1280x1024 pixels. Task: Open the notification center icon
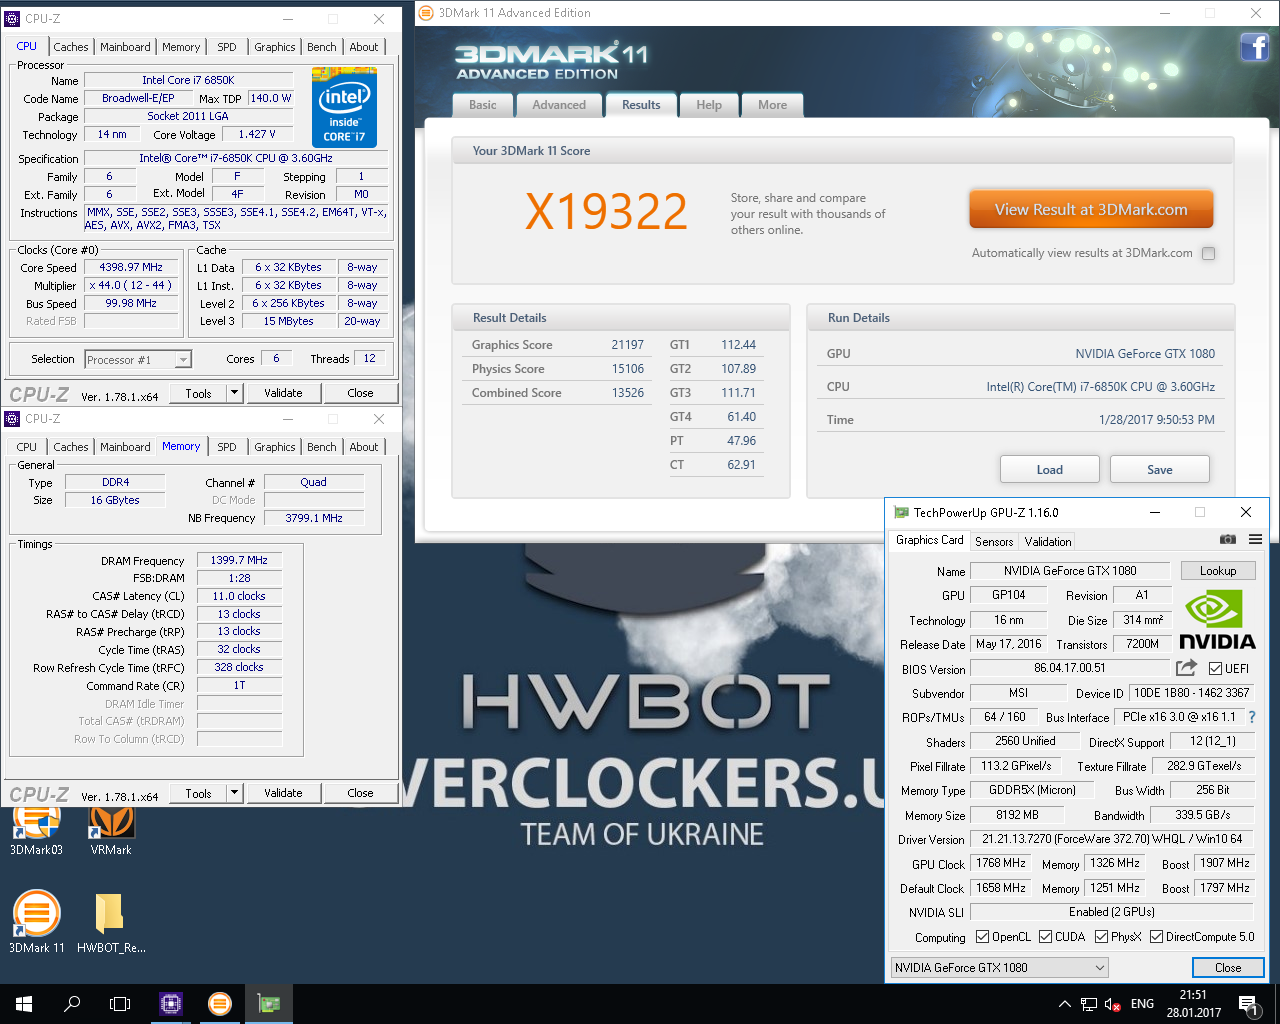click(x=1248, y=1004)
